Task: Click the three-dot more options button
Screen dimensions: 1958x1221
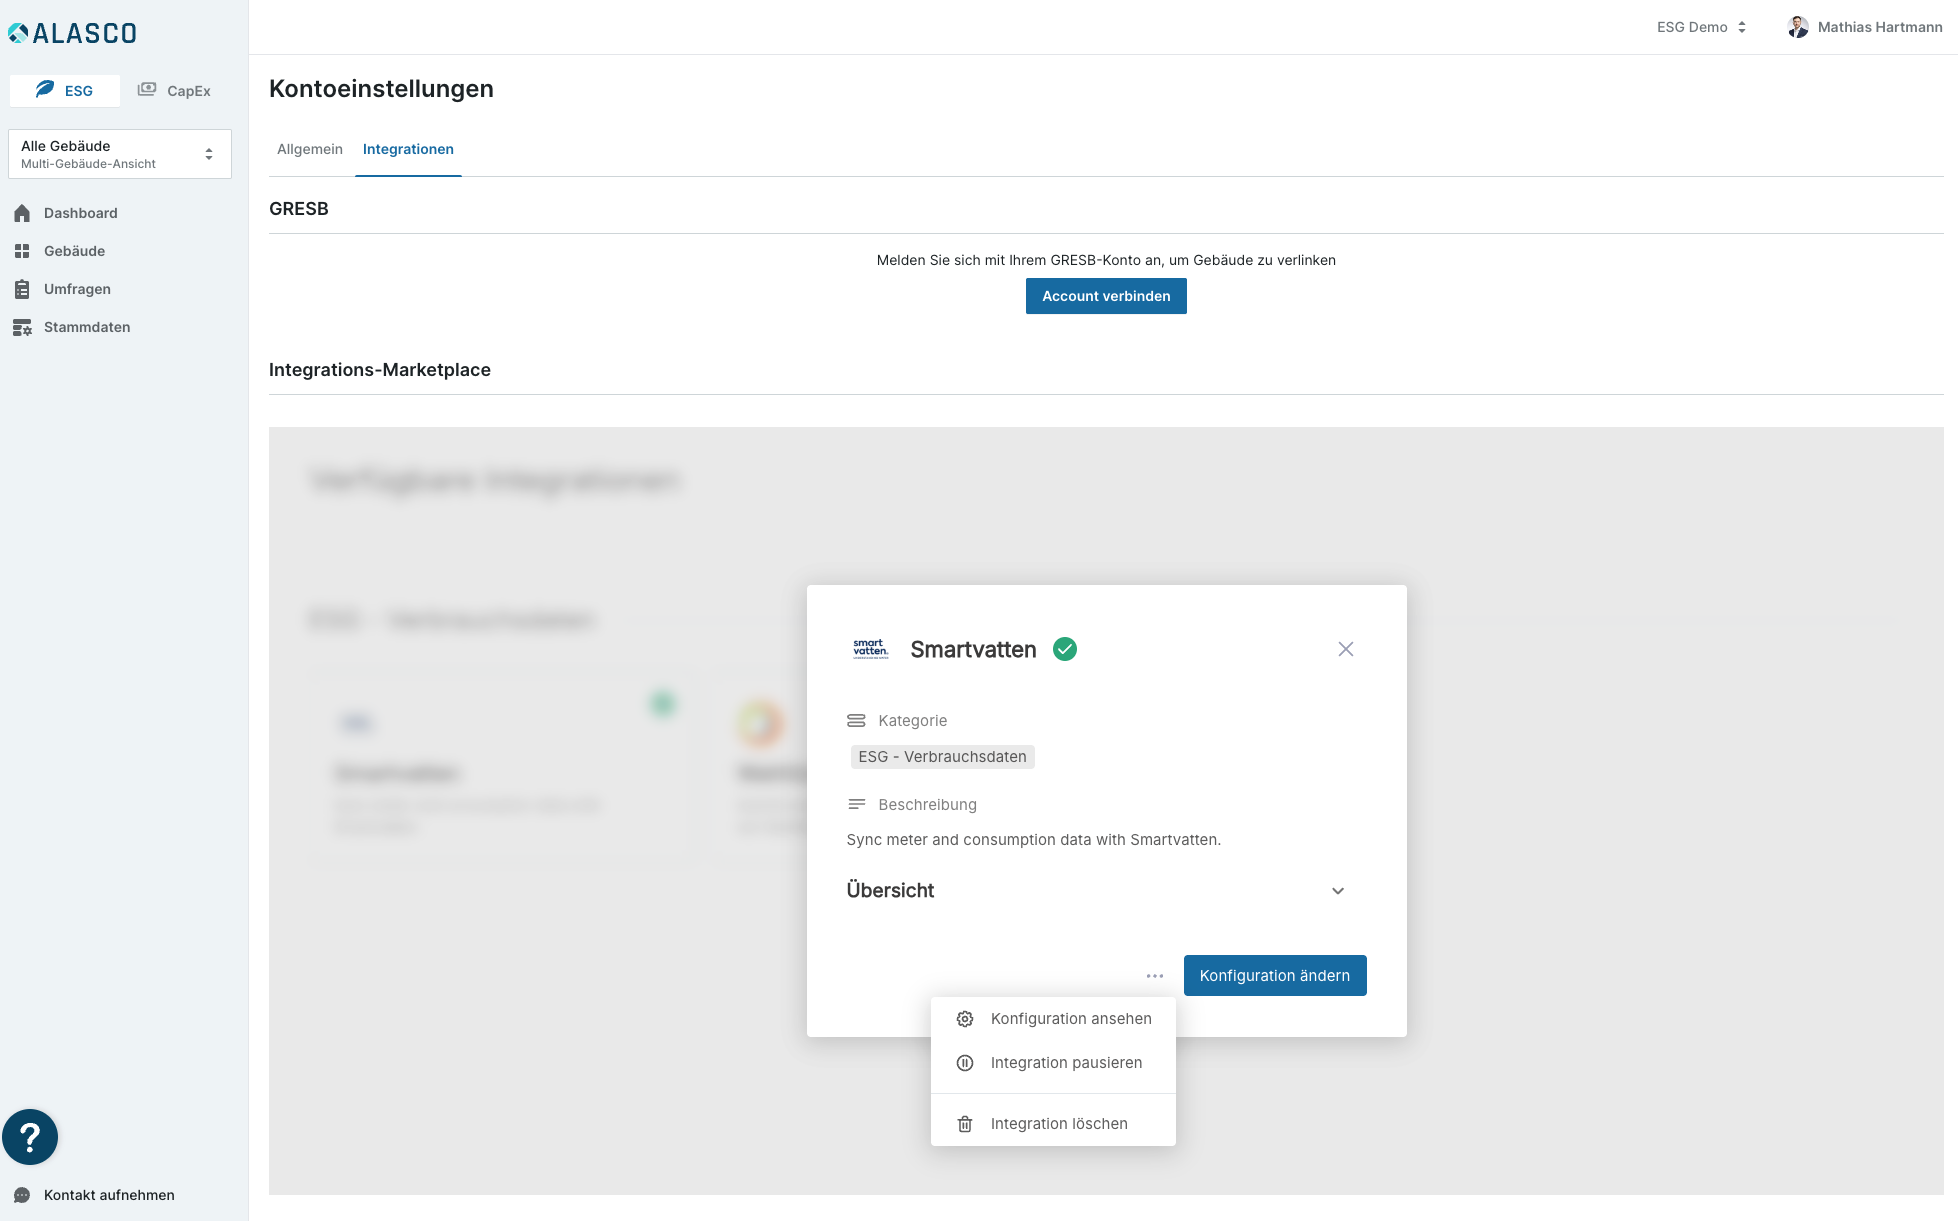Action: tap(1155, 976)
